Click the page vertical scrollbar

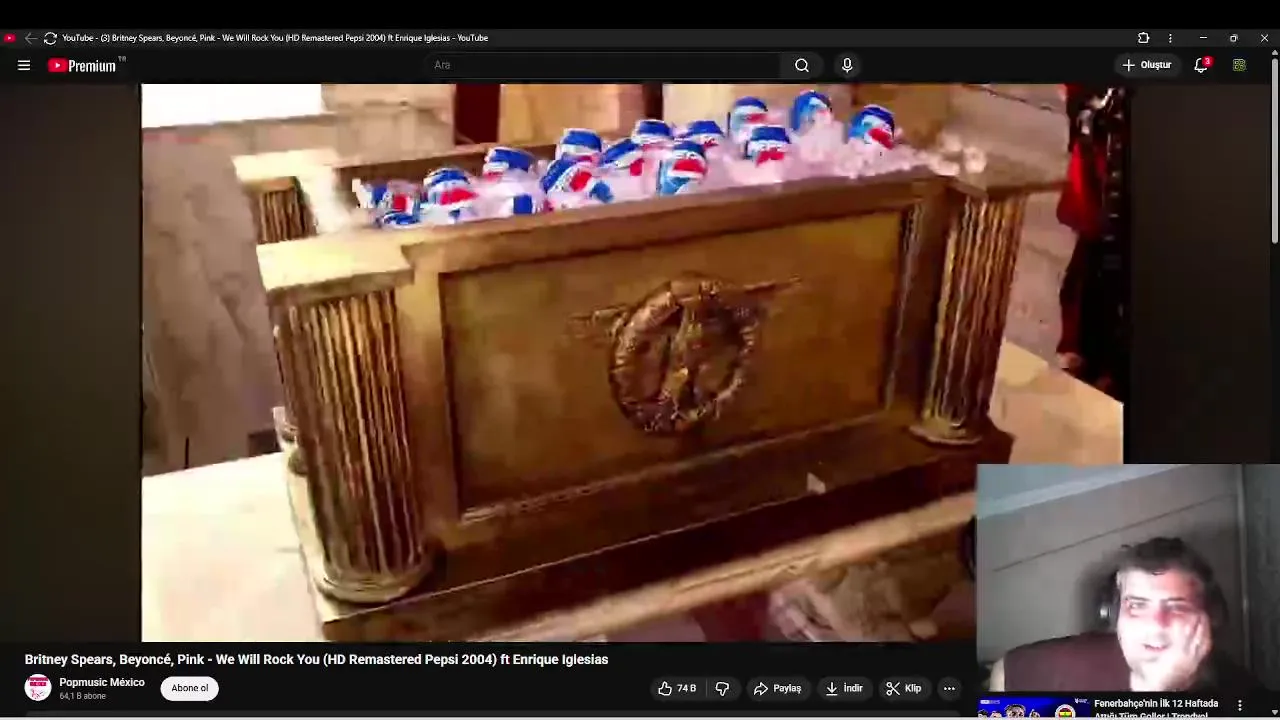point(1274,150)
